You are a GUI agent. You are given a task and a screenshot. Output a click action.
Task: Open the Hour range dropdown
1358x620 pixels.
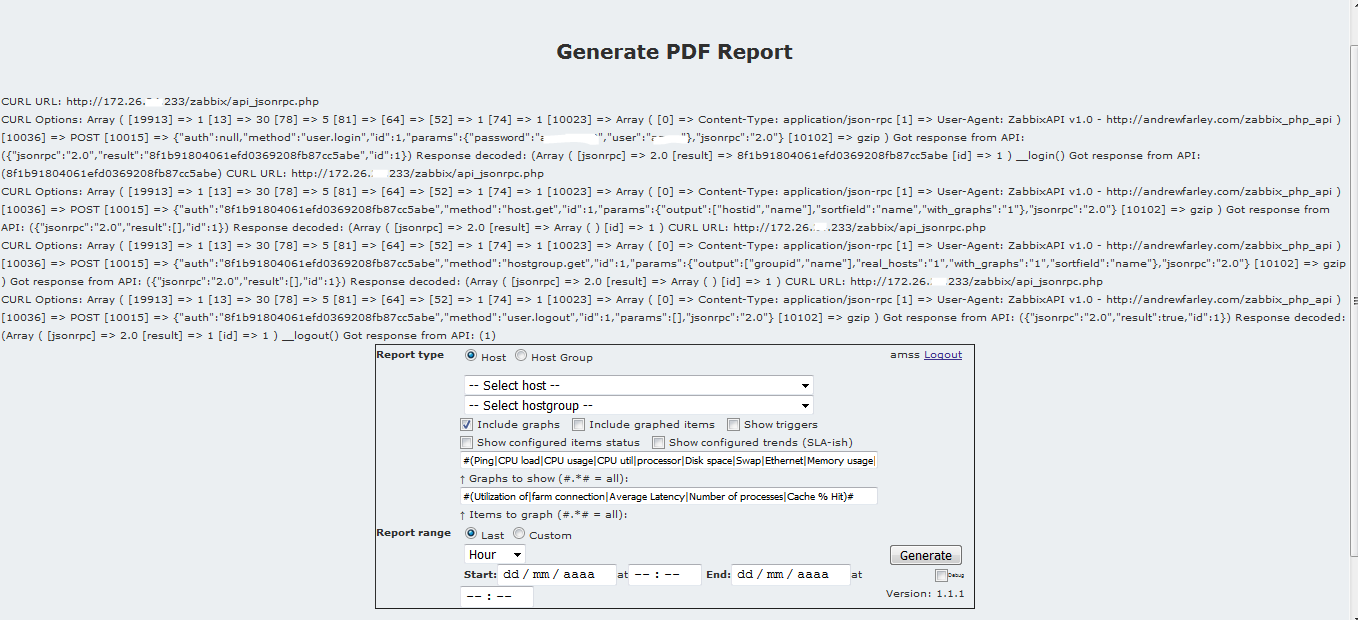pyautogui.click(x=495, y=554)
